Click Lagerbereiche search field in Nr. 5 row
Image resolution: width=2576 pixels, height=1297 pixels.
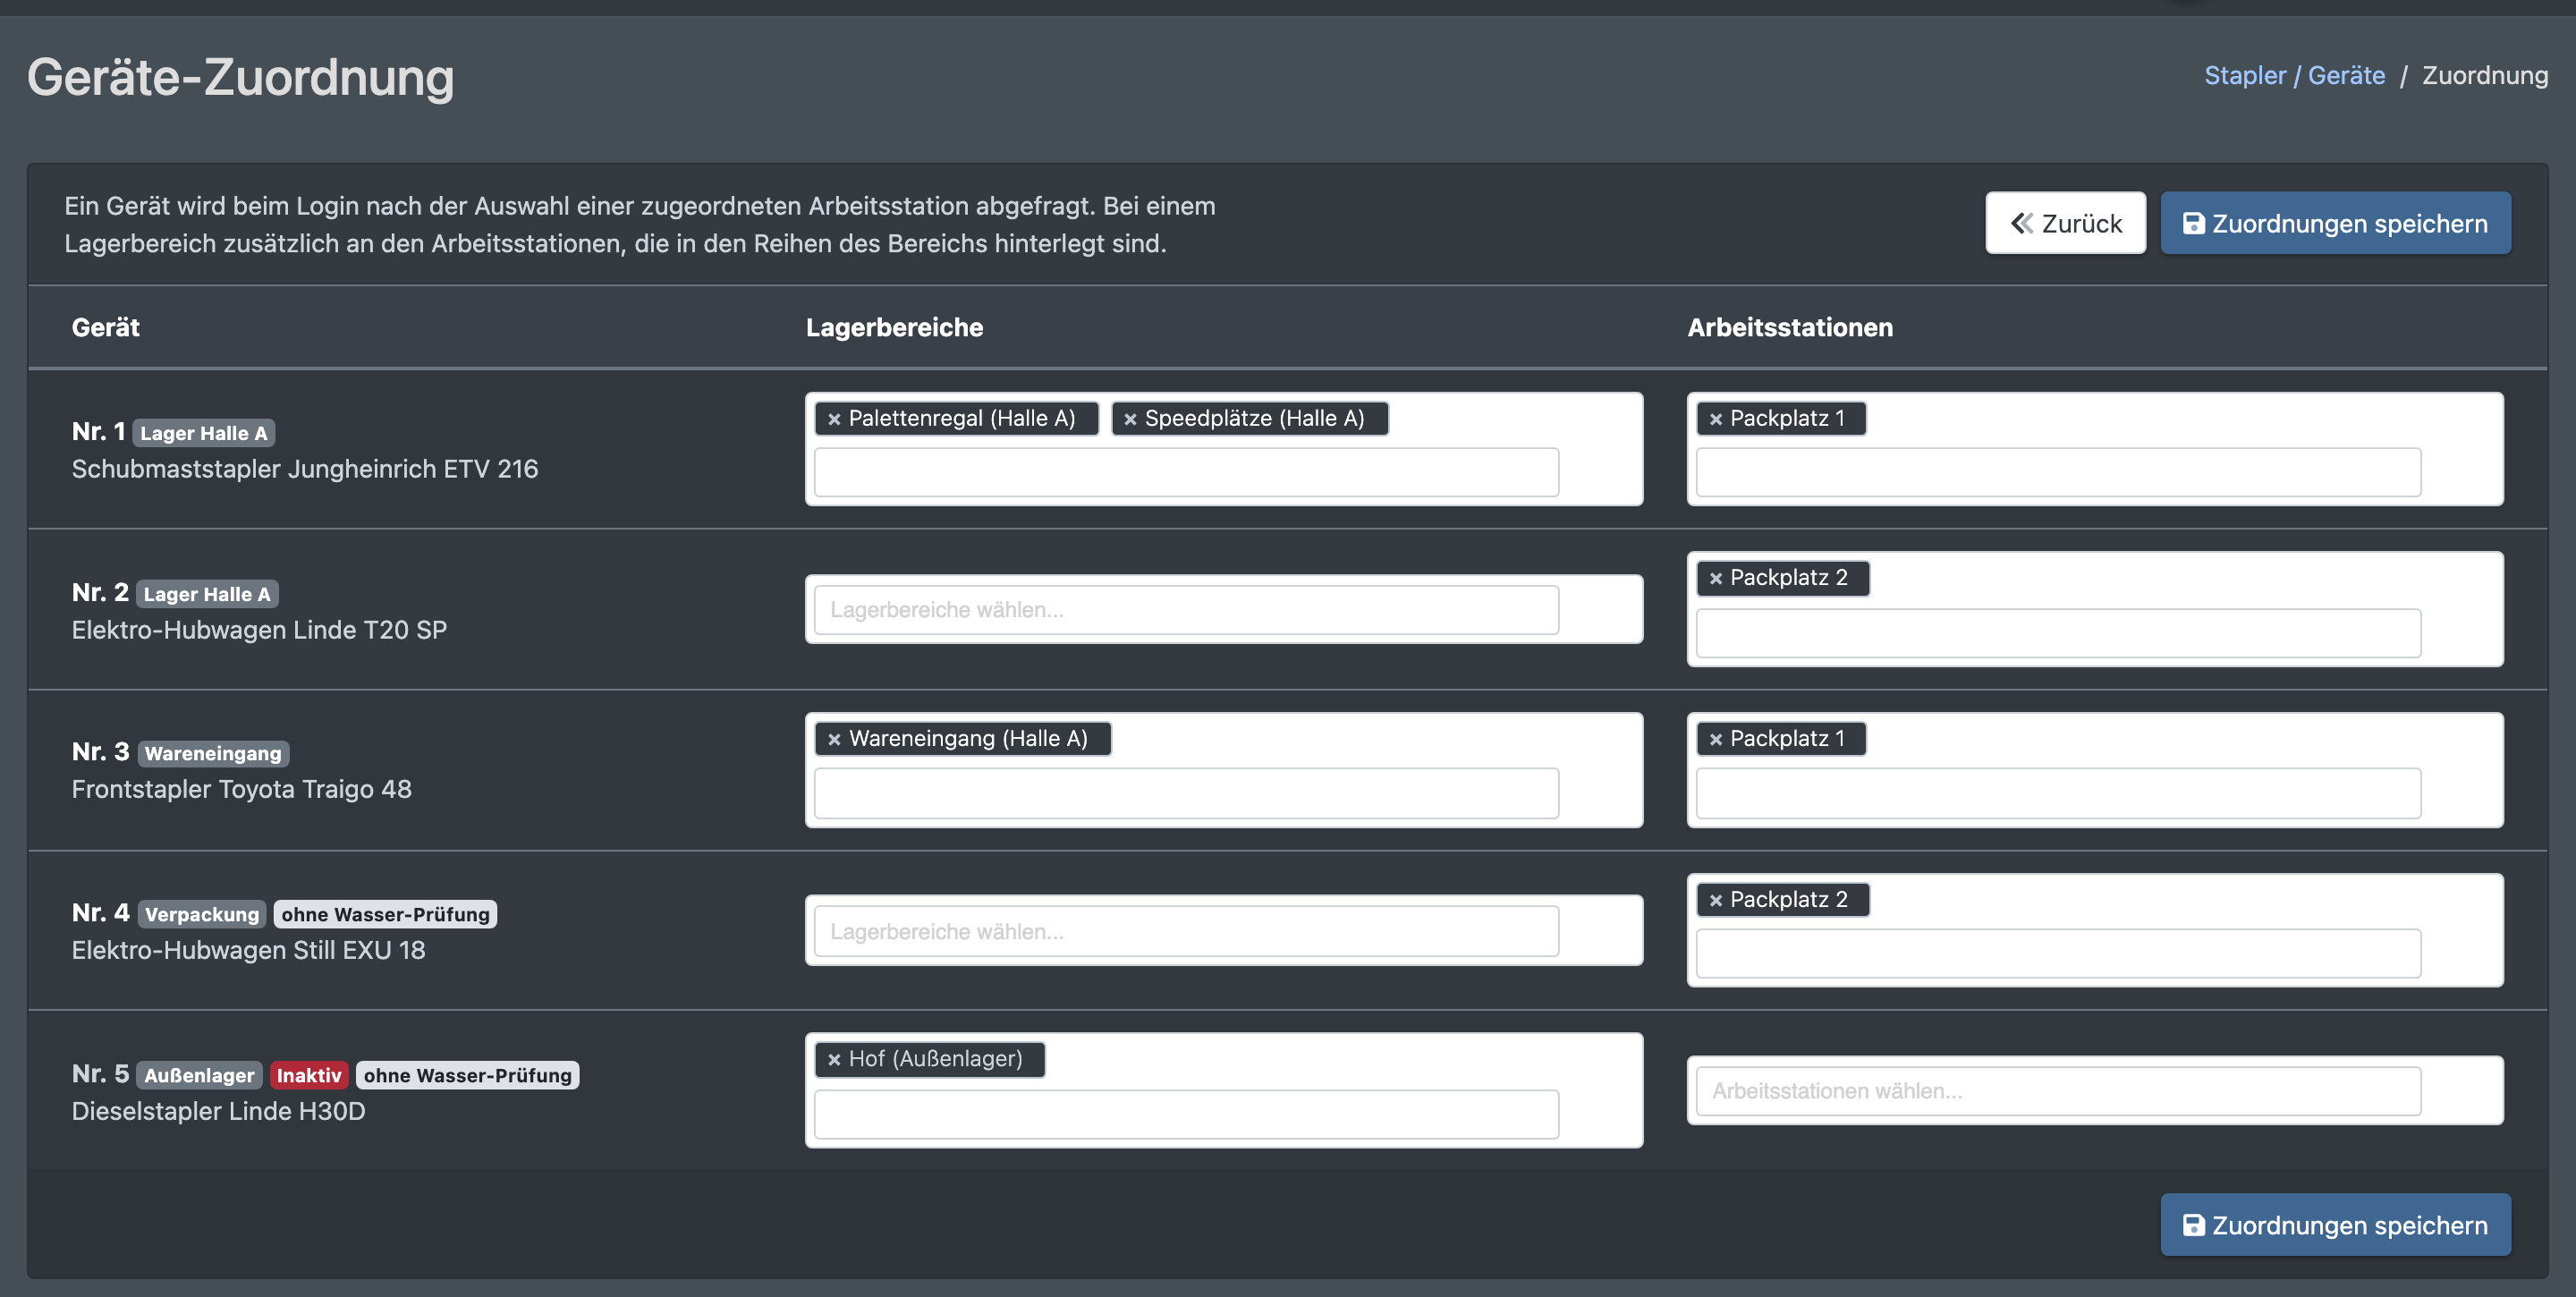coord(1186,1114)
